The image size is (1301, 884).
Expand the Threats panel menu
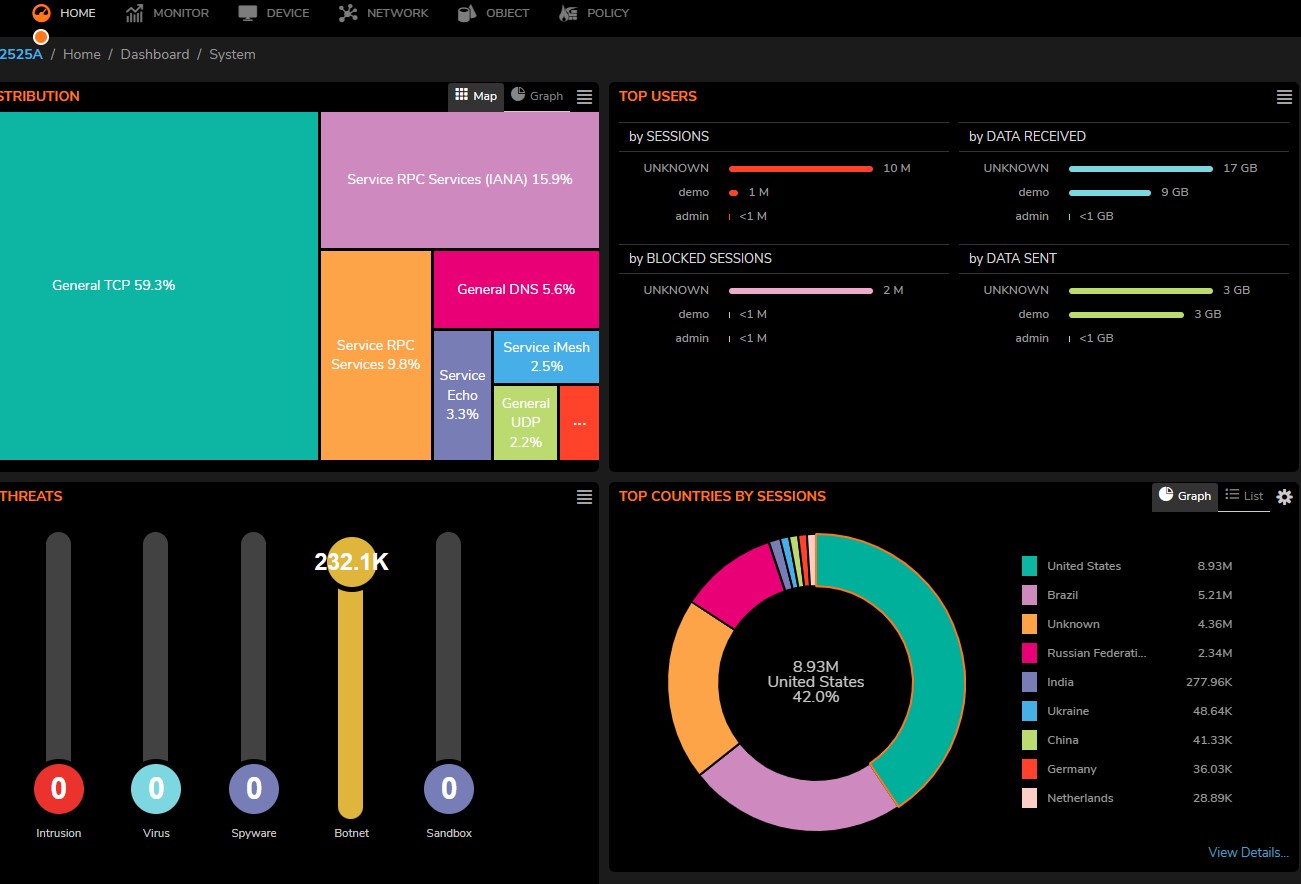585,497
